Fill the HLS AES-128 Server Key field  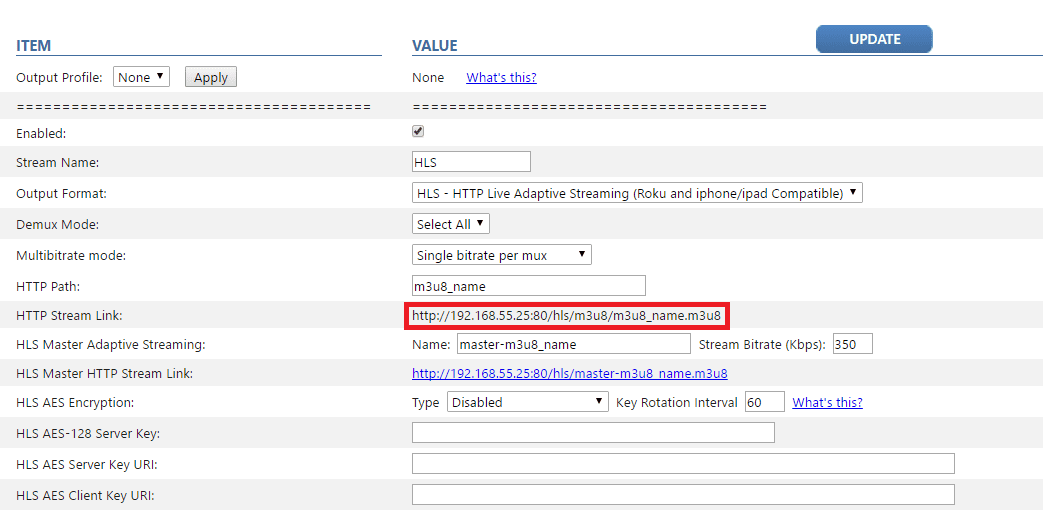click(x=593, y=432)
